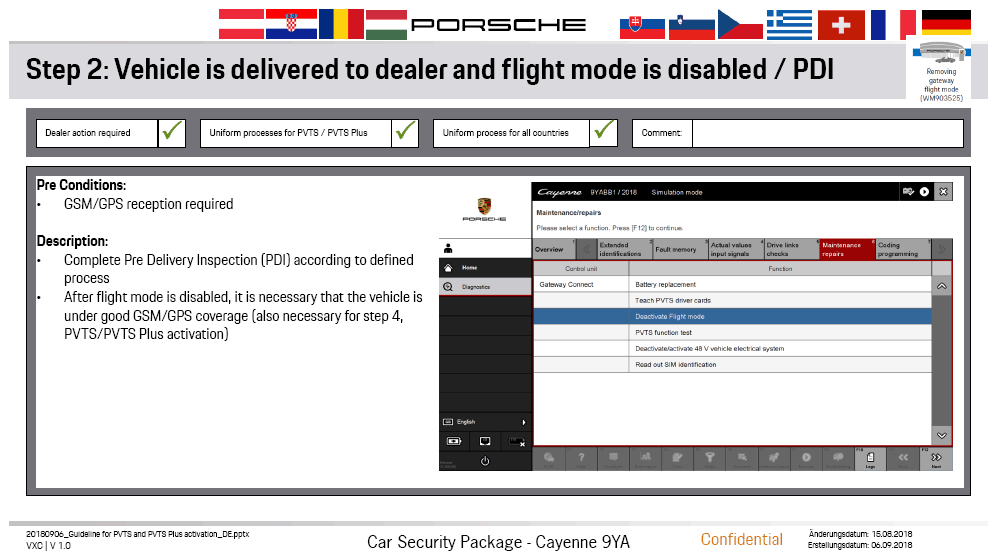This screenshot has height=560, width=997.
Task: Click the battery status icon
Action: click(454, 441)
